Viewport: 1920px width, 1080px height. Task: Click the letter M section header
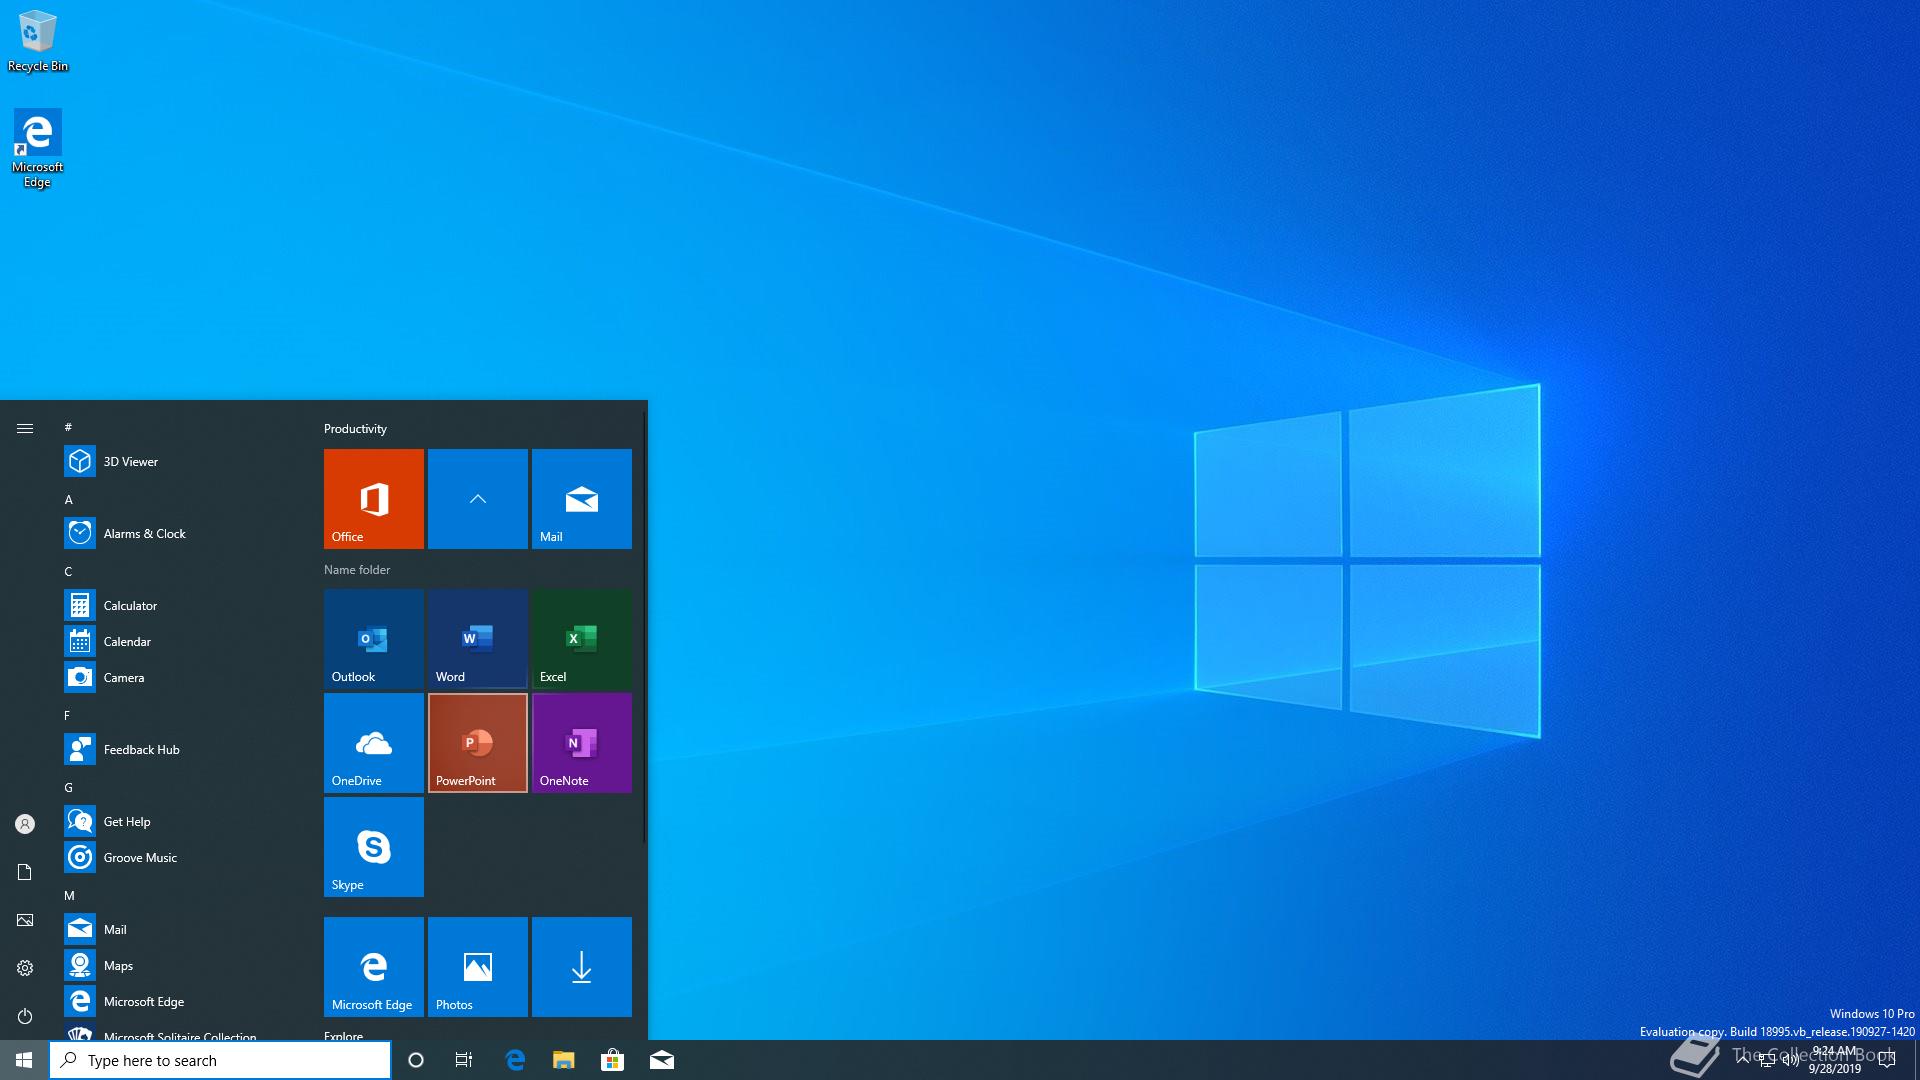click(x=69, y=895)
